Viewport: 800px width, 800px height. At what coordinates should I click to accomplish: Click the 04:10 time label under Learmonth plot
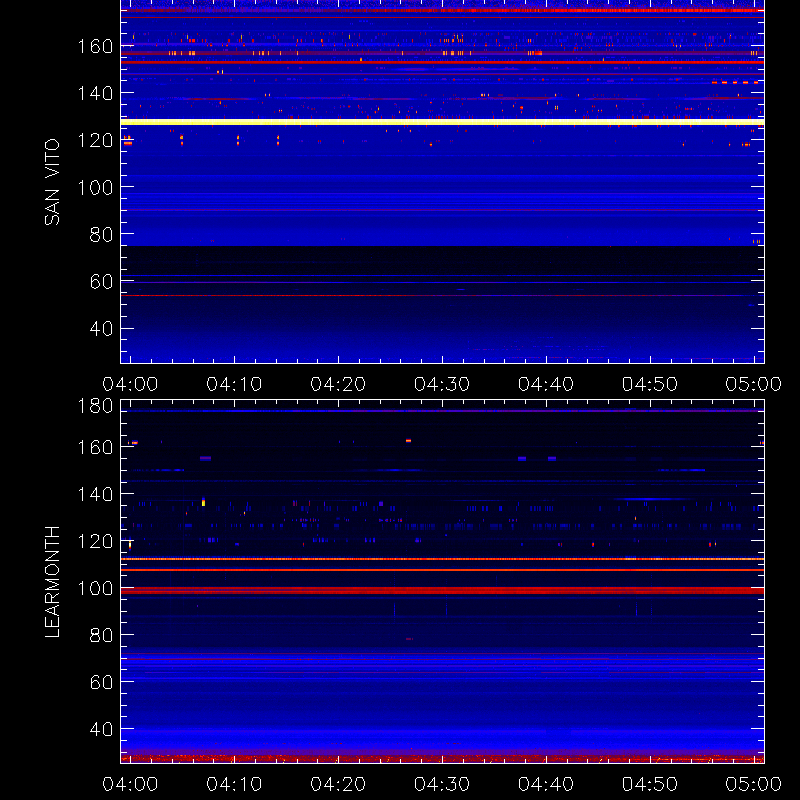(234, 784)
